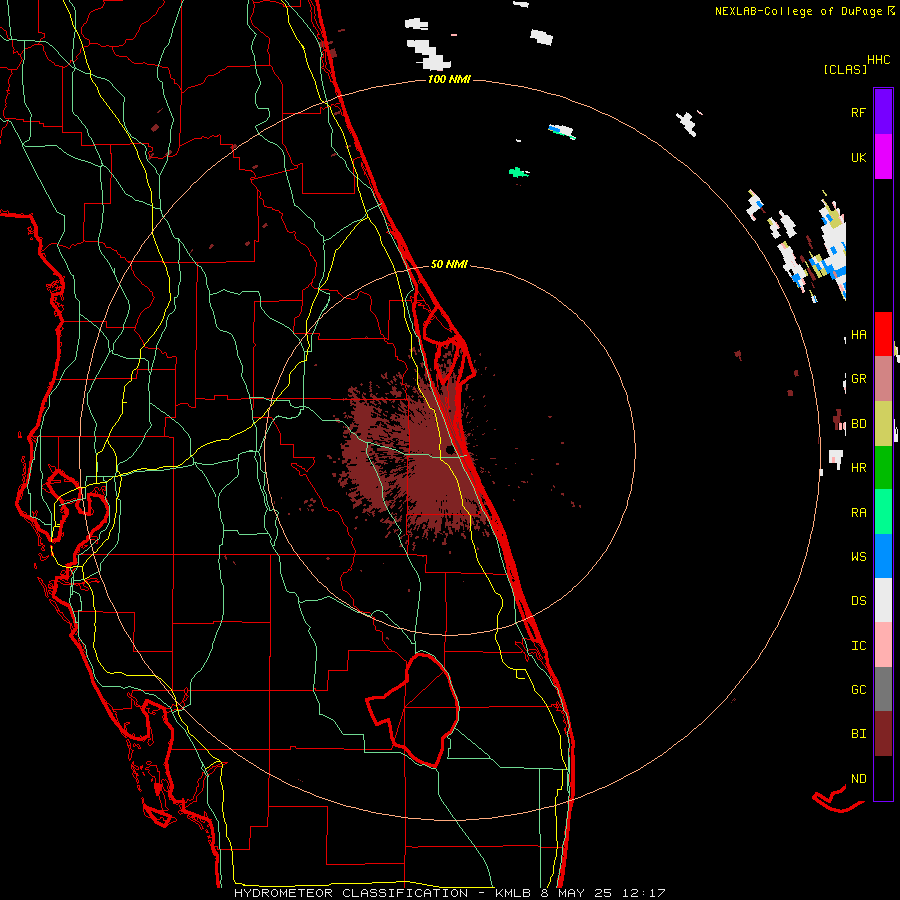900x900 pixels.
Task: Click the ND legend label
Action: point(858,779)
